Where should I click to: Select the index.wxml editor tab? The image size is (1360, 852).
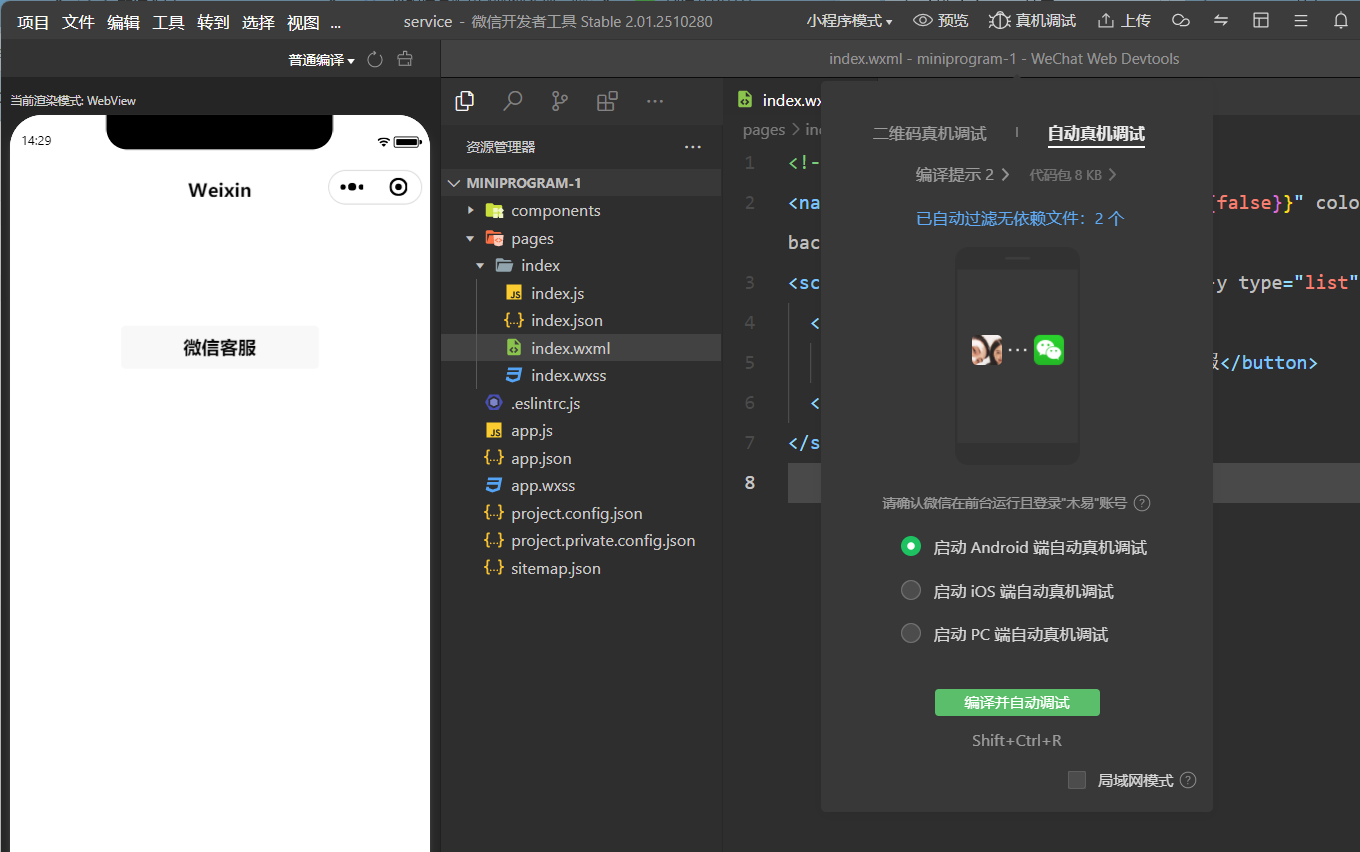(780, 100)
